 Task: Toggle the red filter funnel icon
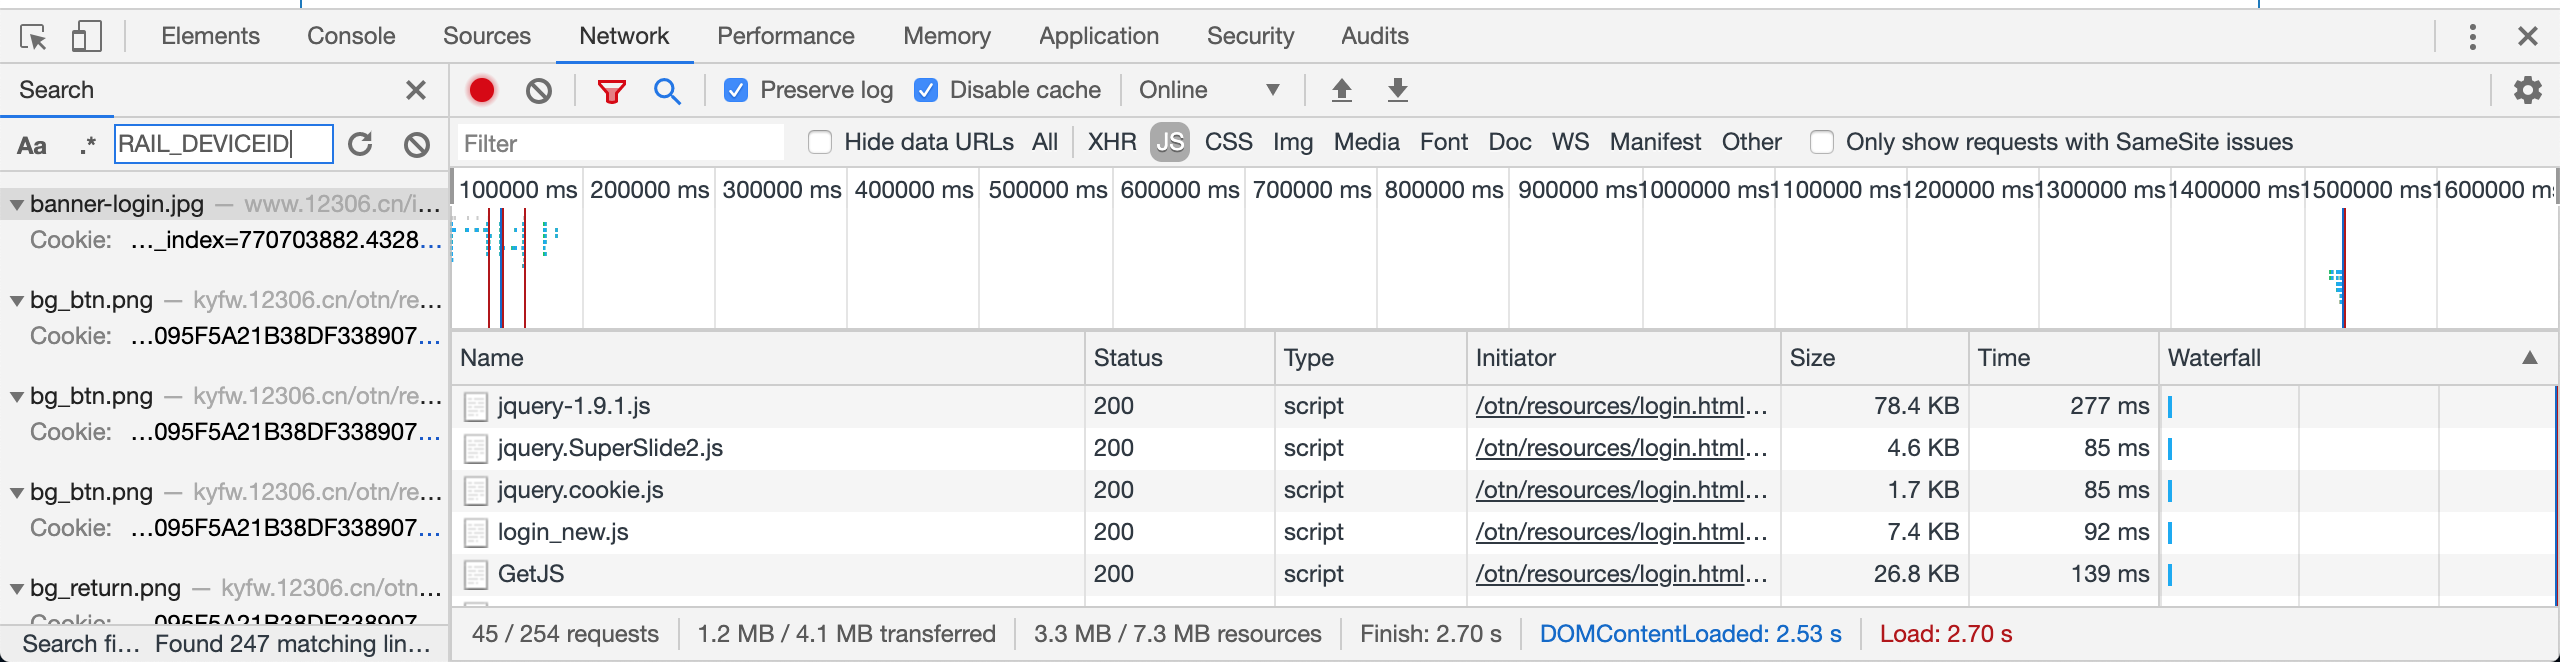point(611,91)
